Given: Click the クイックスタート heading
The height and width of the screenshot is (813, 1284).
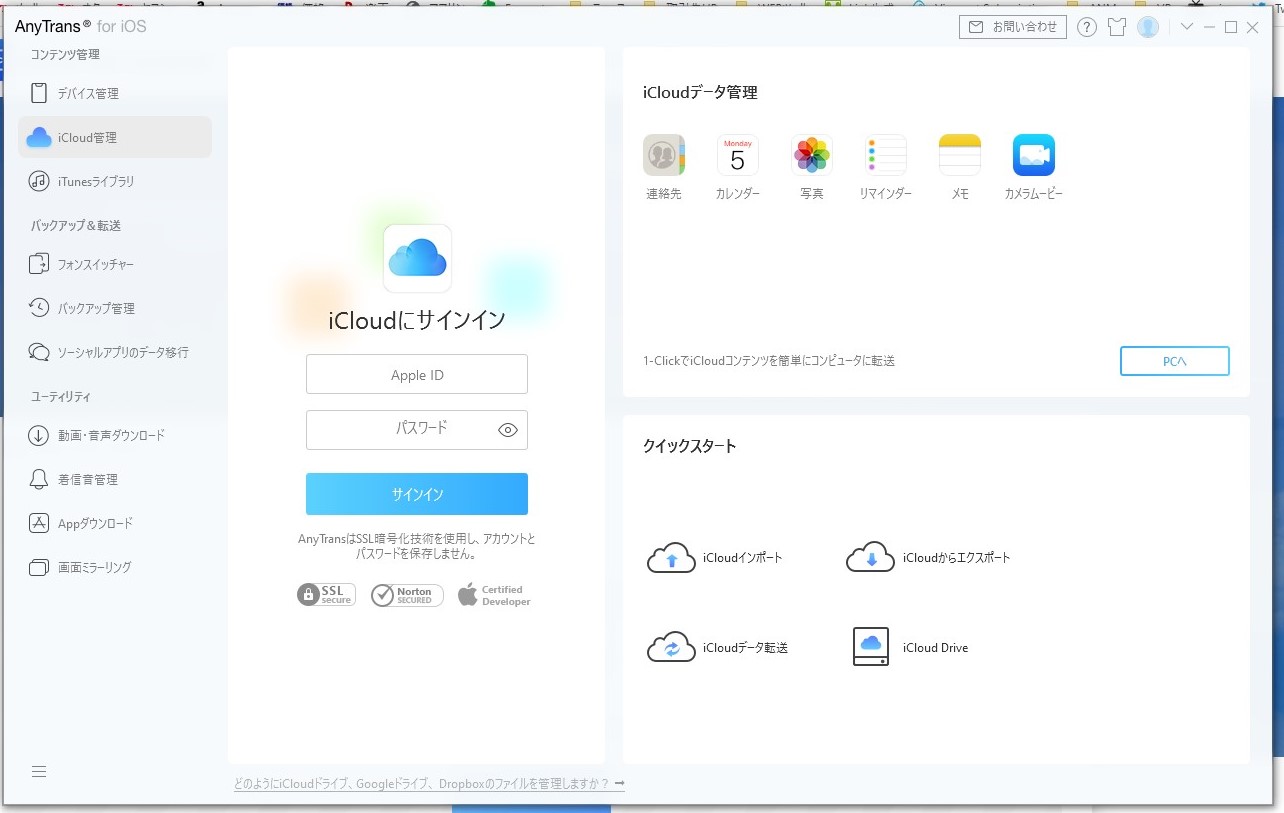Looking at the screenshot, I should (690, 446).
